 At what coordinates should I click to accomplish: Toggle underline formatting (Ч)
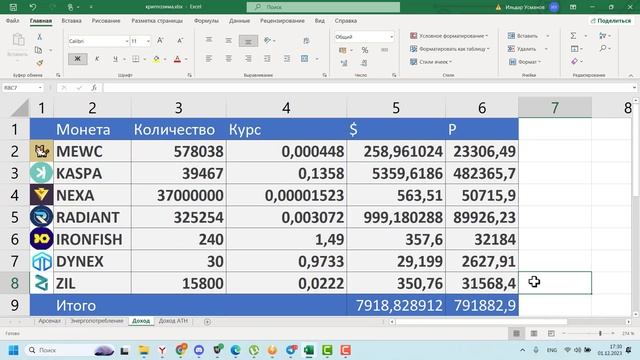115,59
